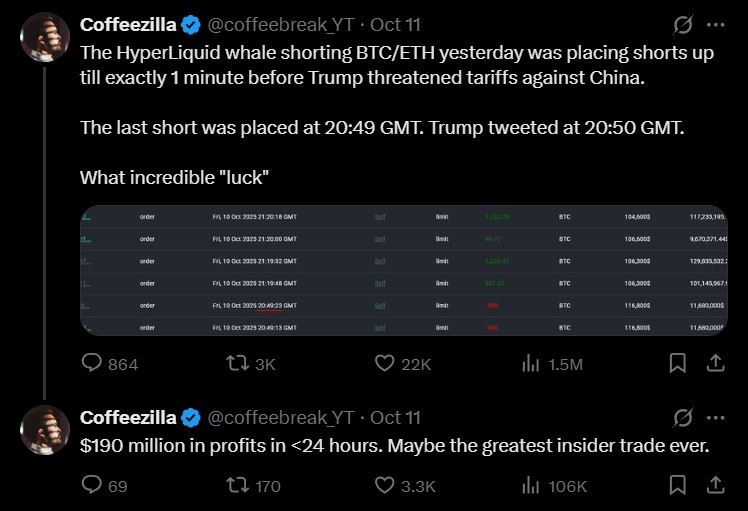Viewport: 748px width, 511px height.
Task: Retweet the HyperLiquid whale tweet
Action: click(x=240, y=364)
